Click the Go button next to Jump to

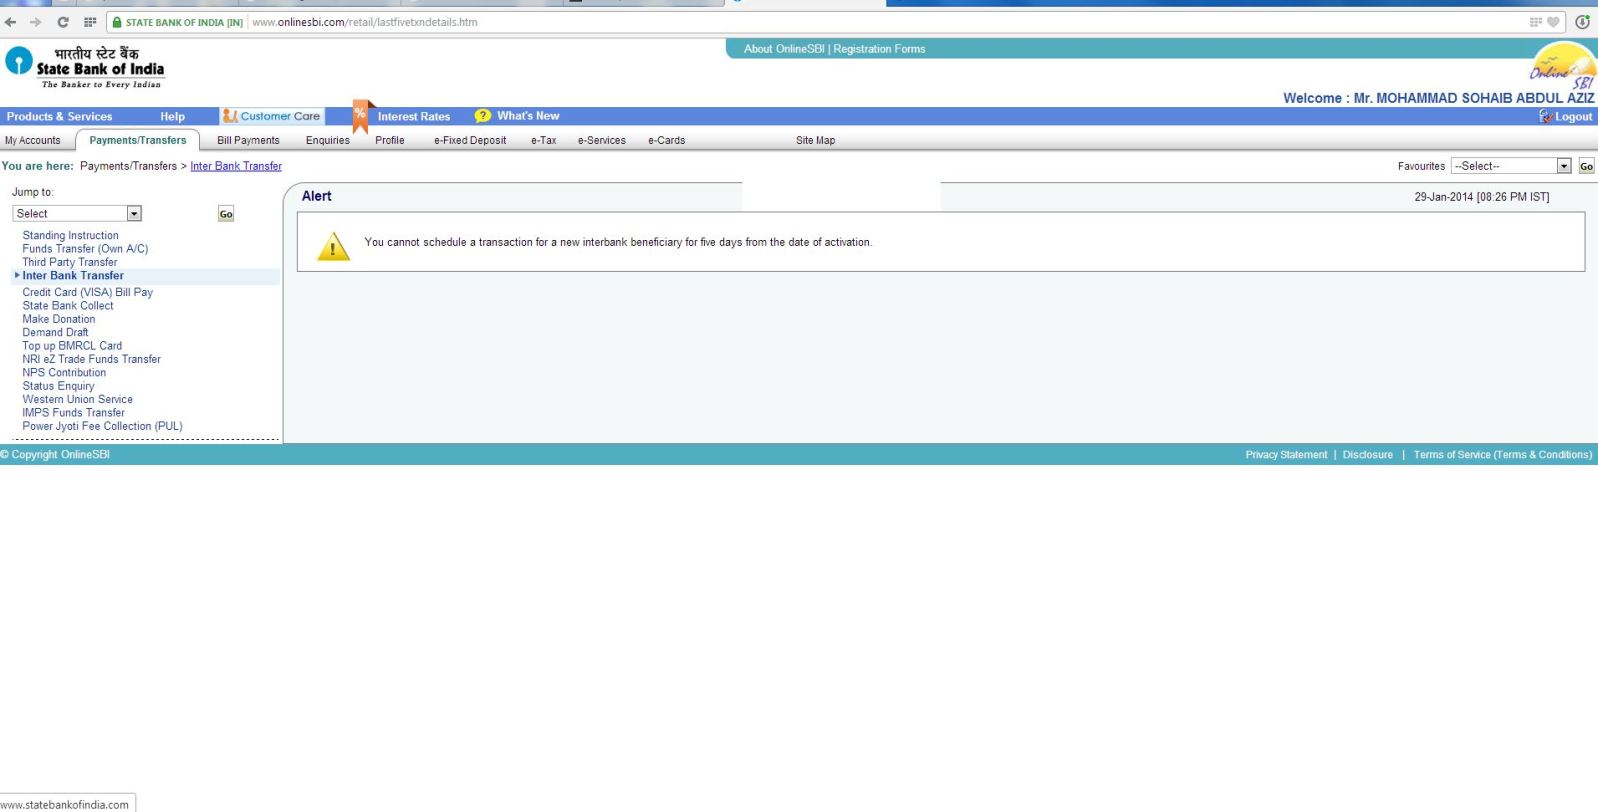point(226,214)
